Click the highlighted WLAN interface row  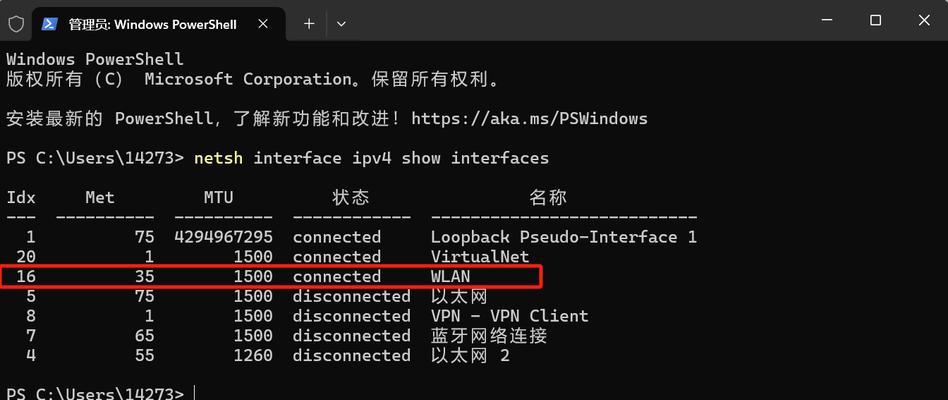tap(271, 277)
